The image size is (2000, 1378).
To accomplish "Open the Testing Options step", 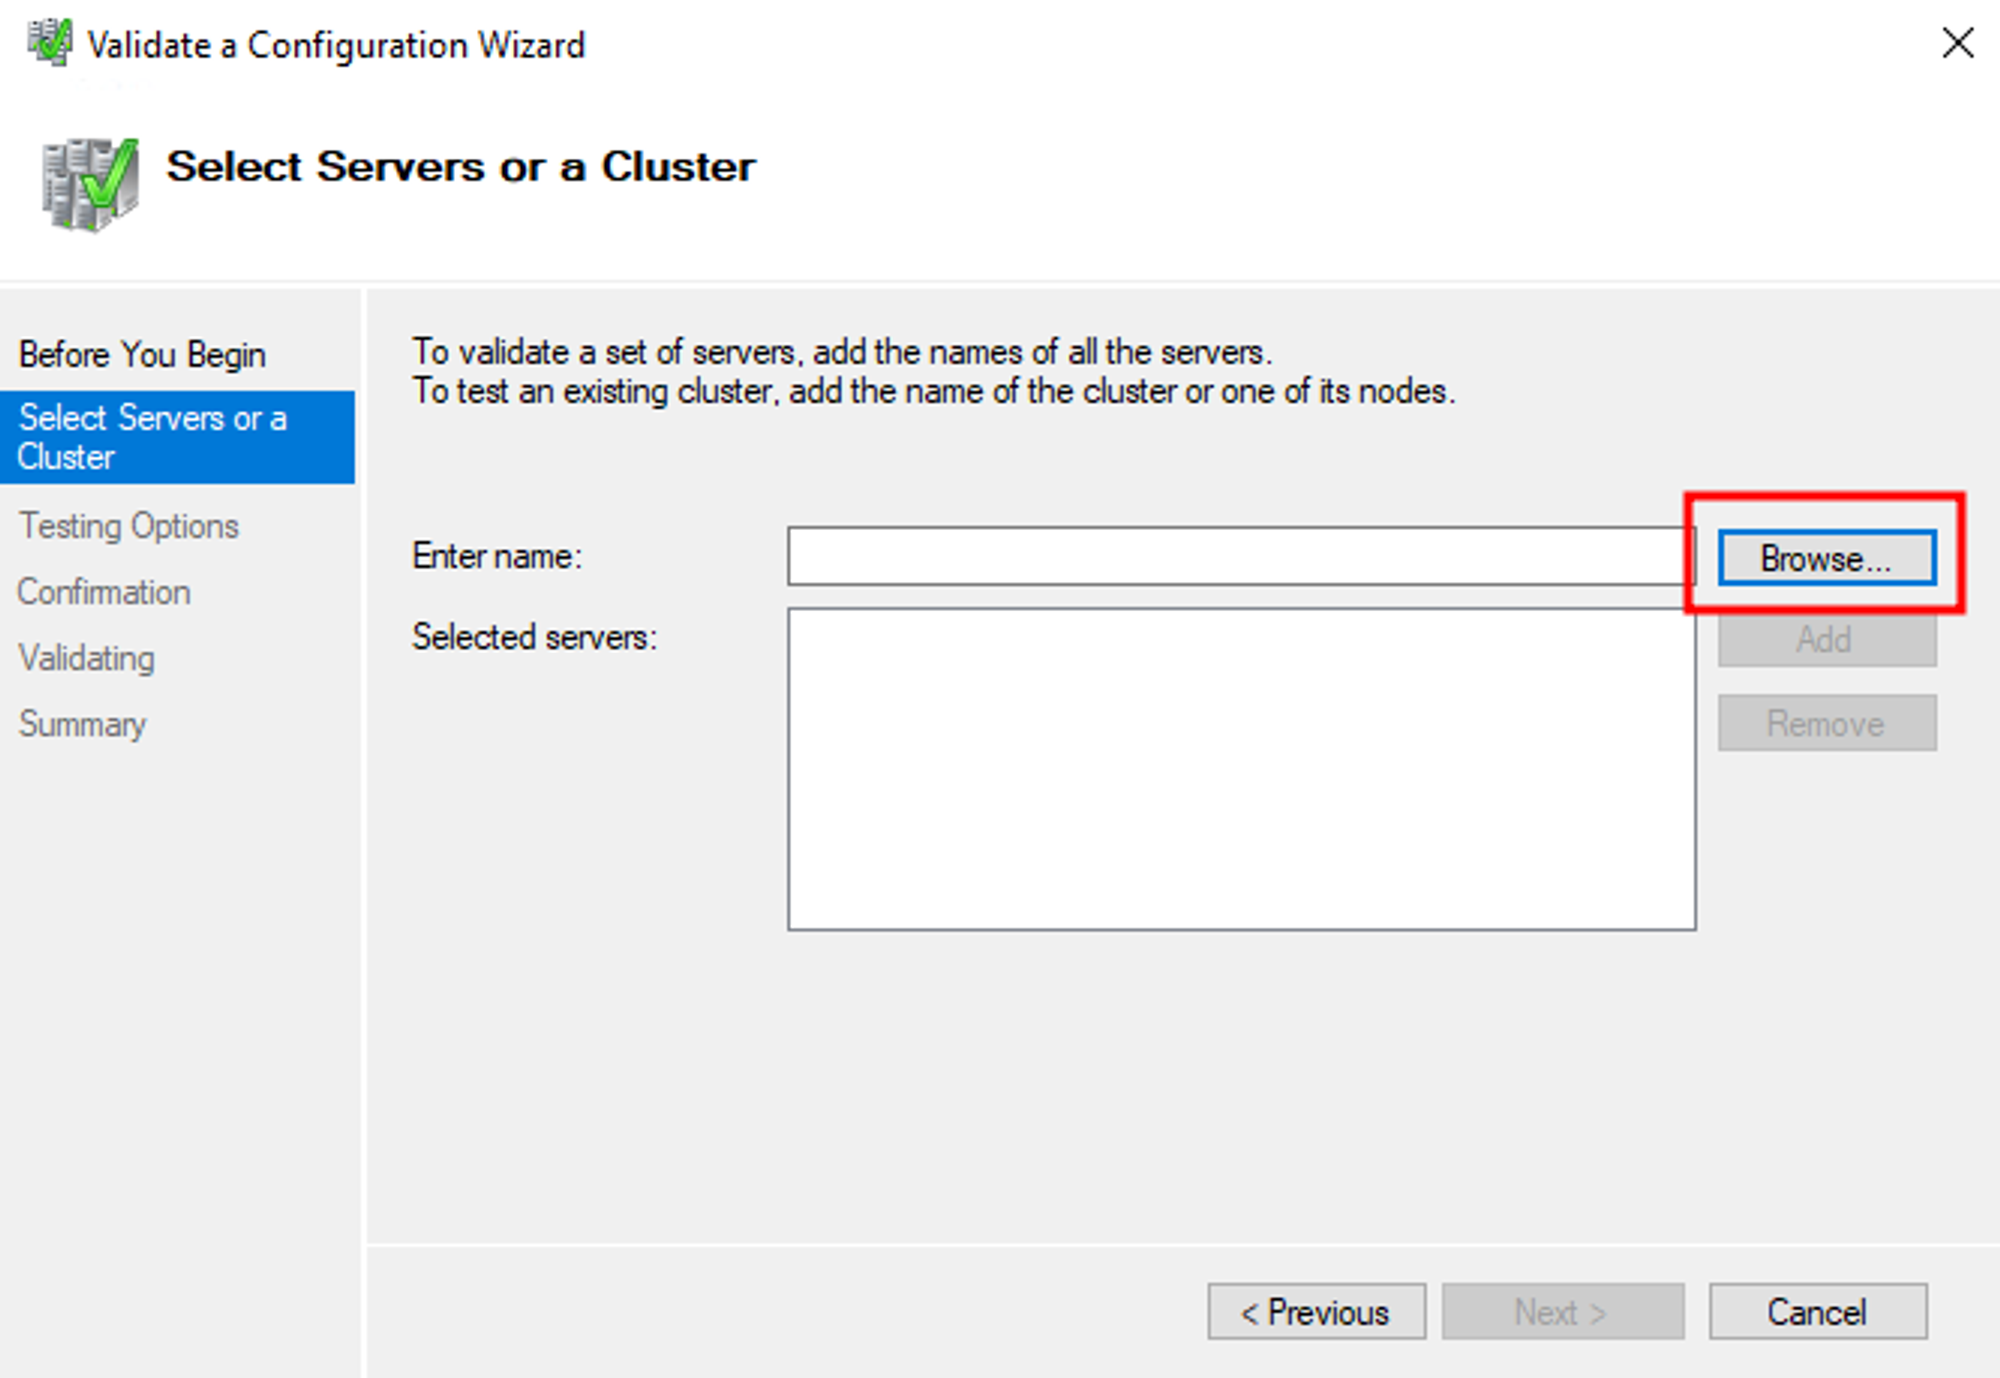I will [129, 526].
